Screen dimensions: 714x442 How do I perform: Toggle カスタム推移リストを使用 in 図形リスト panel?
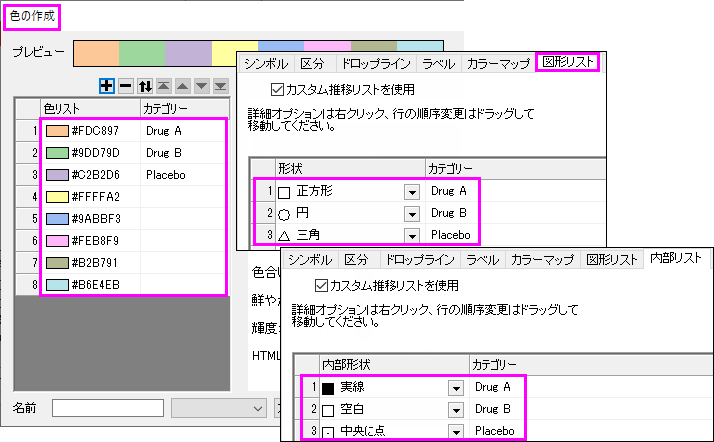click(277, 90)
